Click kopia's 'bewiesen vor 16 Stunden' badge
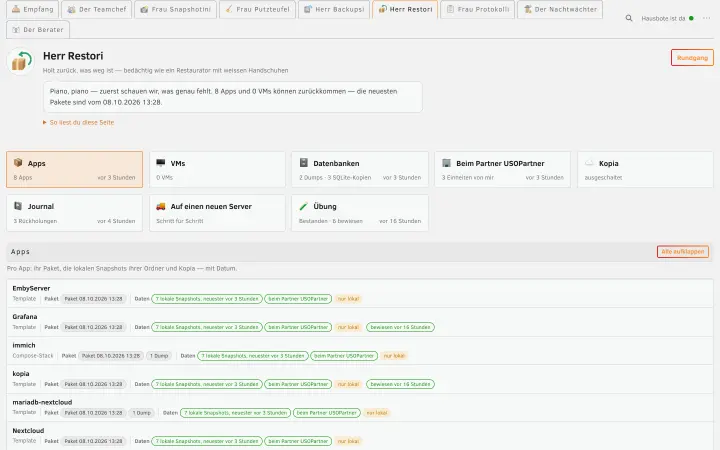Viewport: 720px width, 450px height. (x=400, y=384)
